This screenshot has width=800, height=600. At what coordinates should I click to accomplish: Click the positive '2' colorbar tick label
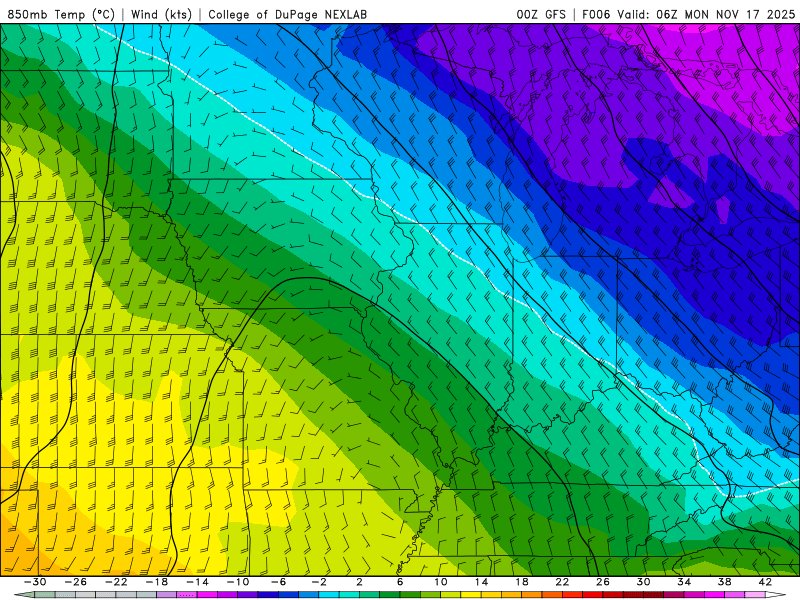tap(359, 582)
